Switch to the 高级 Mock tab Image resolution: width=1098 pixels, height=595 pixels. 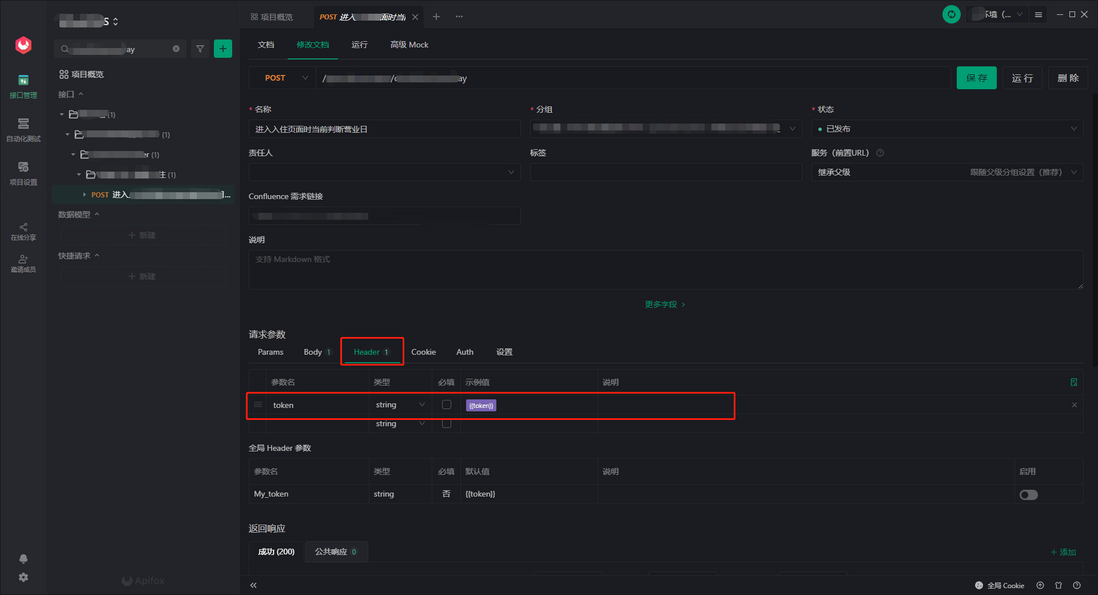(409, 45)
